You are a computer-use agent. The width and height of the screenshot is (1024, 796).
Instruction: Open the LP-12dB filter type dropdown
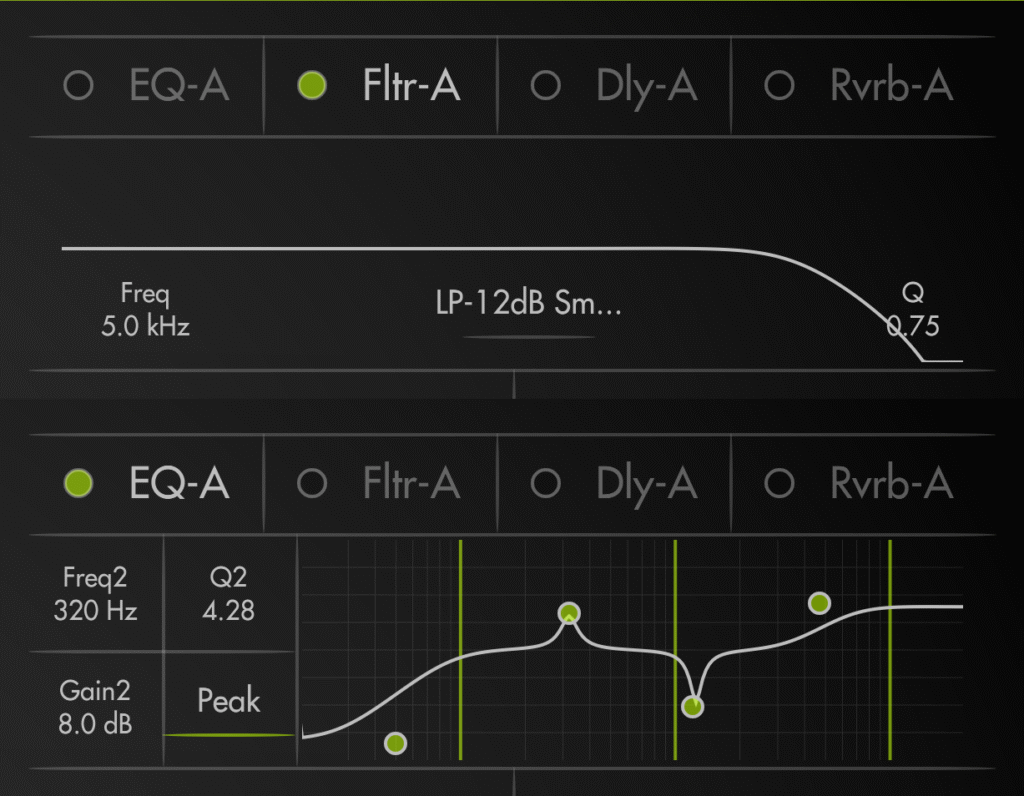click(x=529, y=305)
